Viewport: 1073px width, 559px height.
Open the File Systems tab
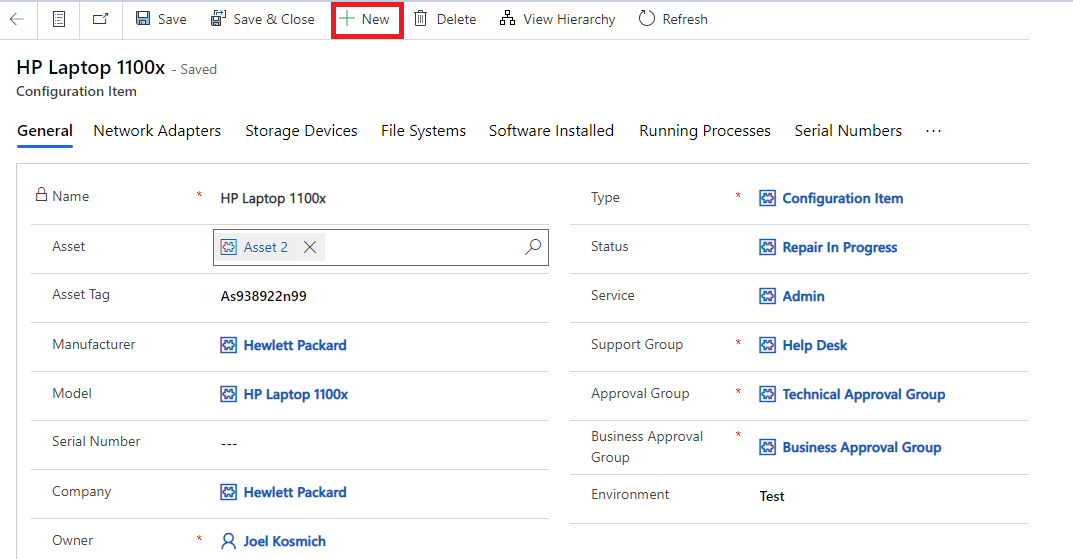click(424, 131)
